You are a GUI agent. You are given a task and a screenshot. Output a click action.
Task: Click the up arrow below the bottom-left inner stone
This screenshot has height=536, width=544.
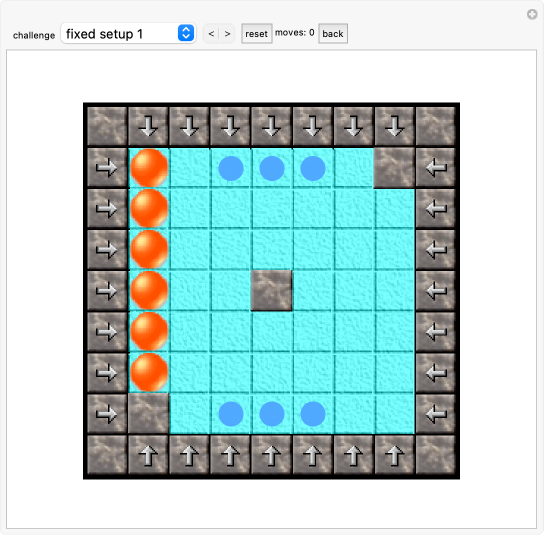(x=148, y=455)
